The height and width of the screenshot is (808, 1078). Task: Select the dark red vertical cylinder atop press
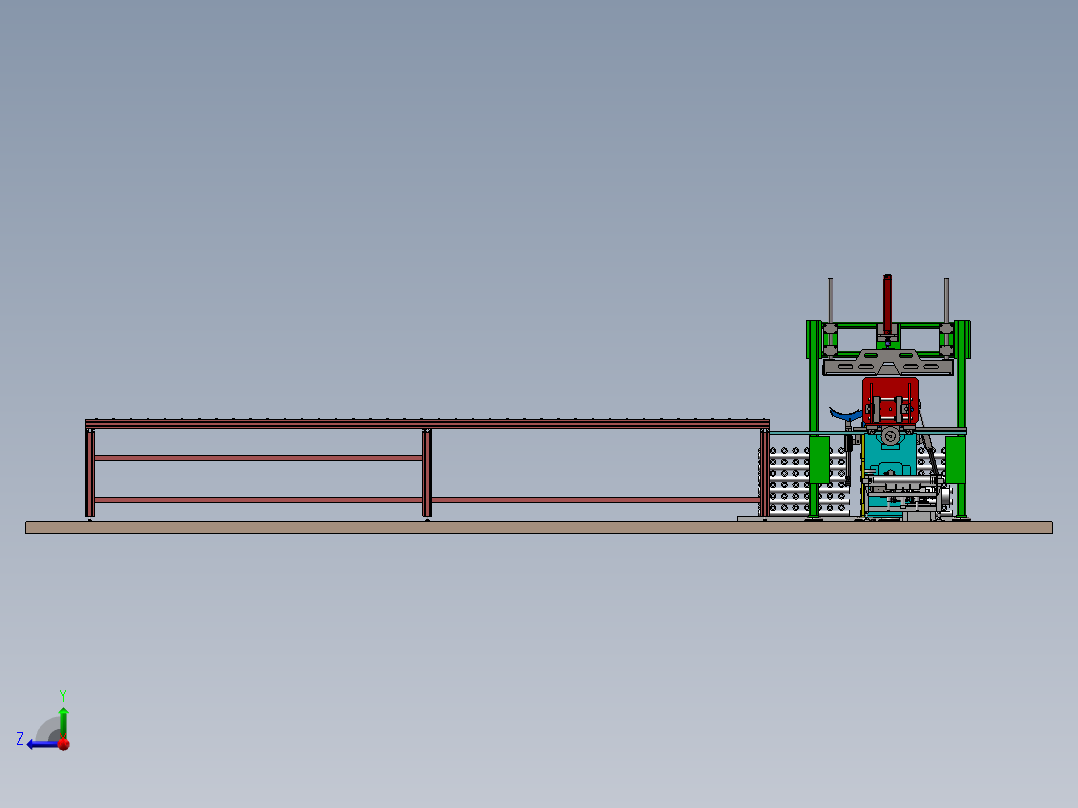pos(888,304)
